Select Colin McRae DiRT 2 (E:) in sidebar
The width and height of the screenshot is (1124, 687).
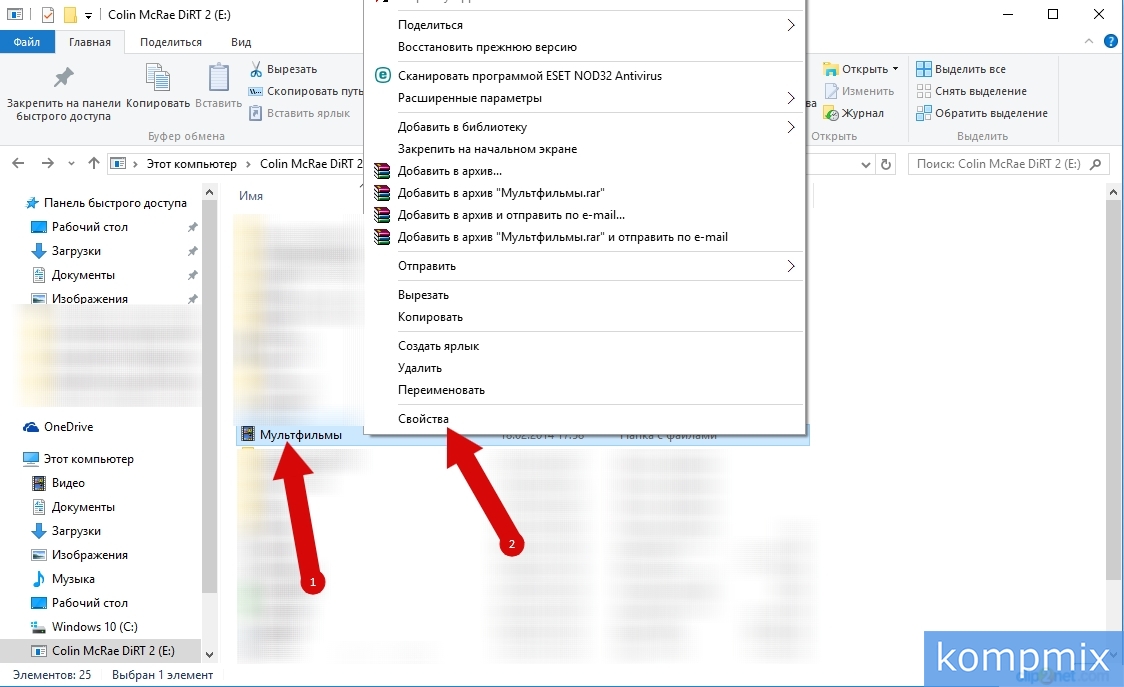click(x=100, y=650)
